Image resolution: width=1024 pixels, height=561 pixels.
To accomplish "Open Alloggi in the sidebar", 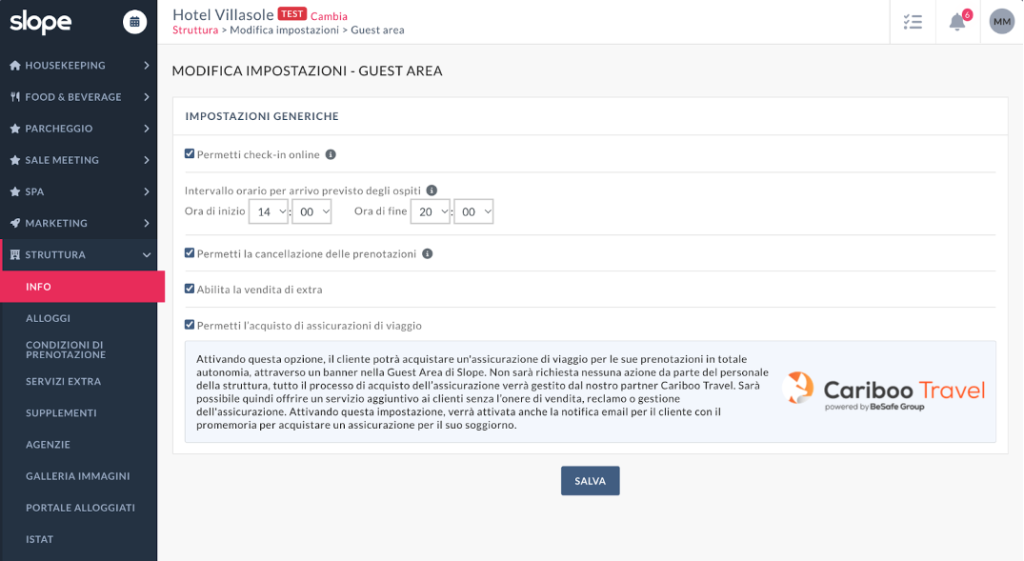I will tap(48, 318).
